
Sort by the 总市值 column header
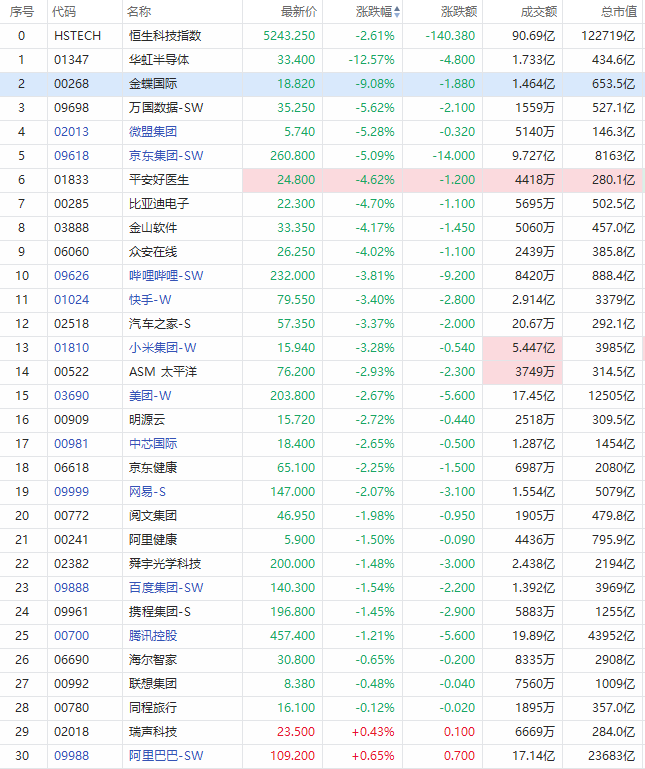619,12
